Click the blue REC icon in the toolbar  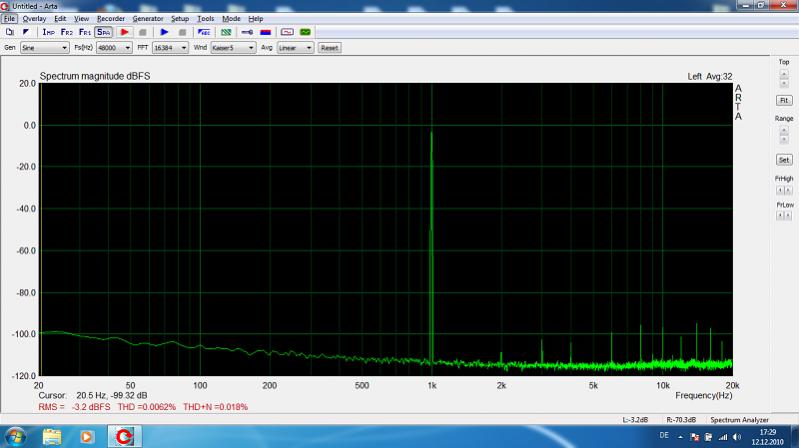[x=204, y=32]
